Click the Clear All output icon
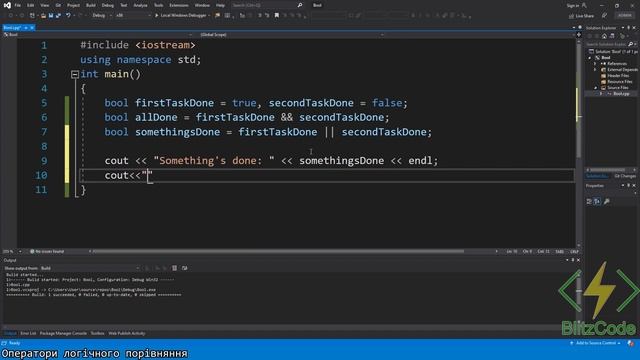 [175, 268]
